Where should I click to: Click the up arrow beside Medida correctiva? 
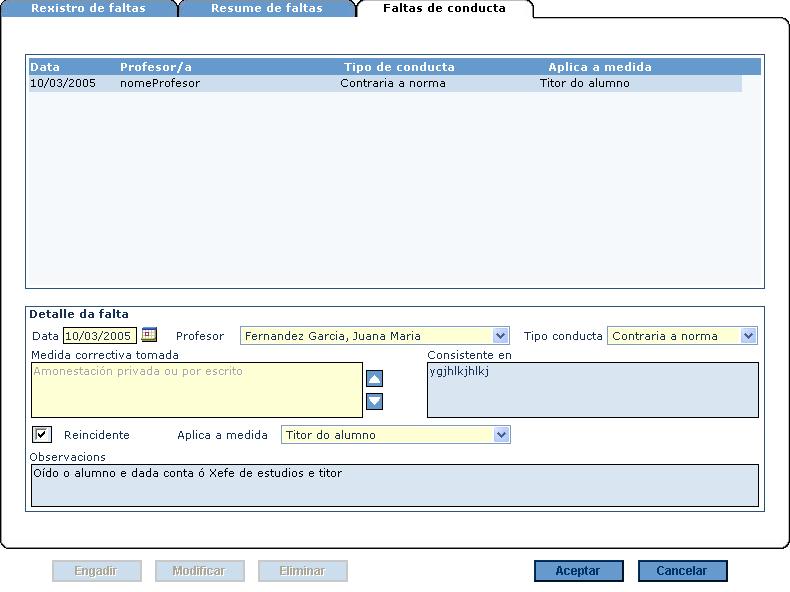pyautogui.click(x=374, y=379)
